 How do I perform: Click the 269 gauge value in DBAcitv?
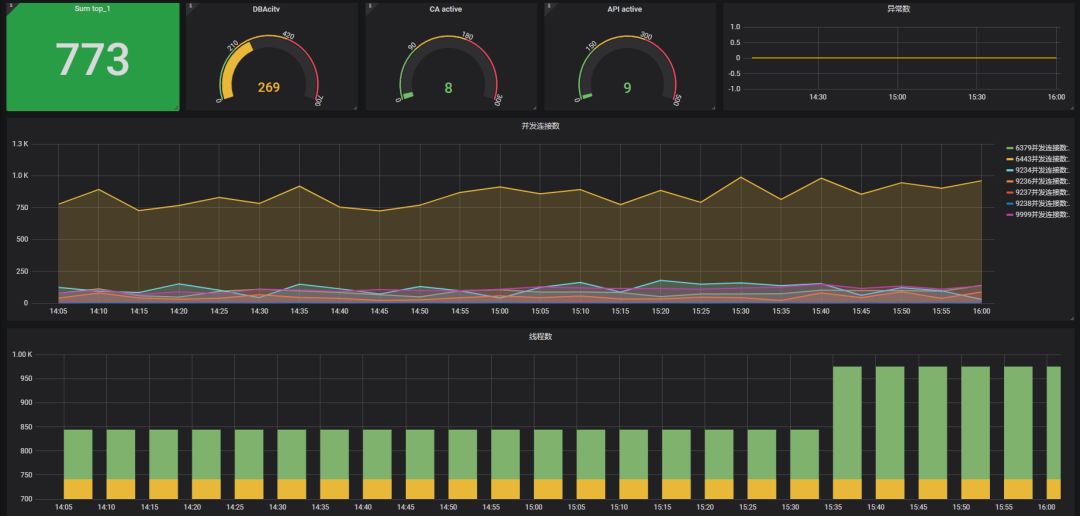(269, 87)
